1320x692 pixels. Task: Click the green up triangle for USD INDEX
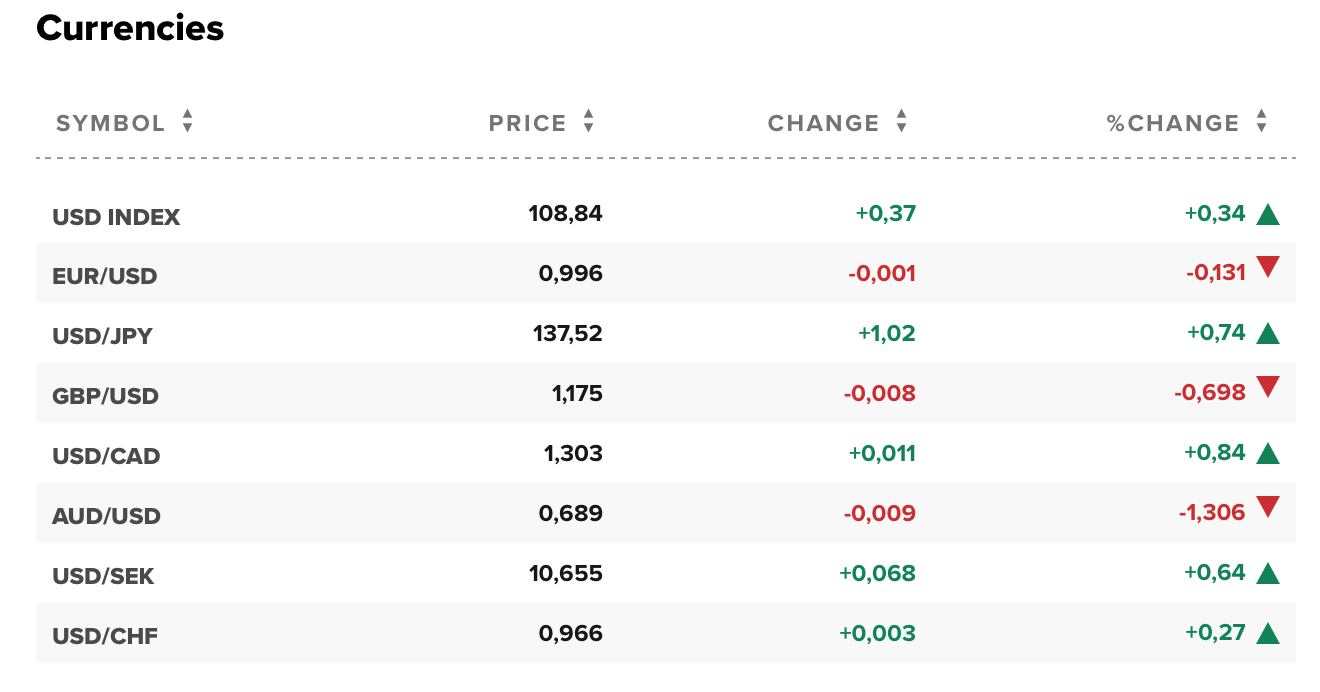point(1268,213)
